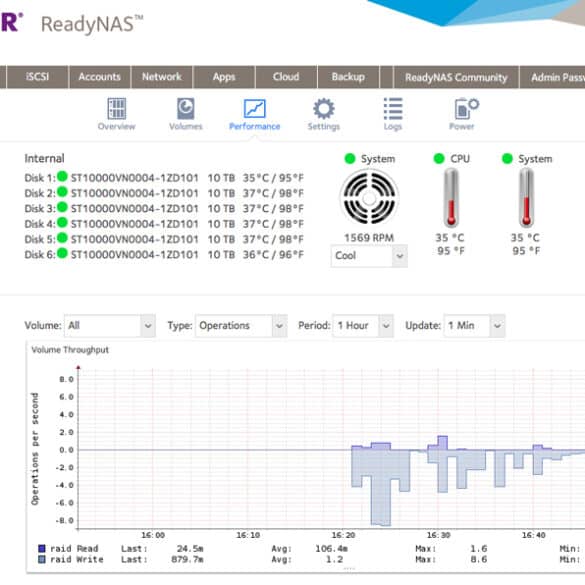585x585 pixels.
Task: Click Disk 3 green status indicator
Action: tap(62, 207)
